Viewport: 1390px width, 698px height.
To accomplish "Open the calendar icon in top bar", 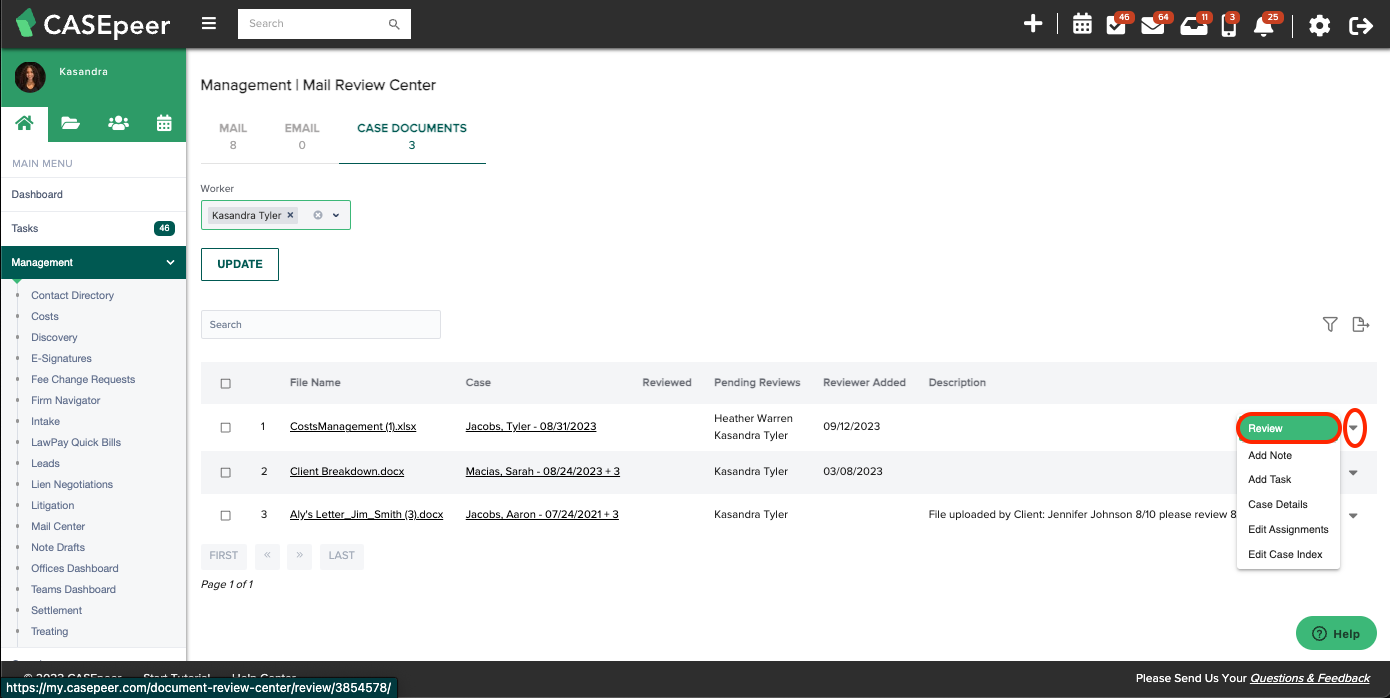I will (x=1082, y=24).
